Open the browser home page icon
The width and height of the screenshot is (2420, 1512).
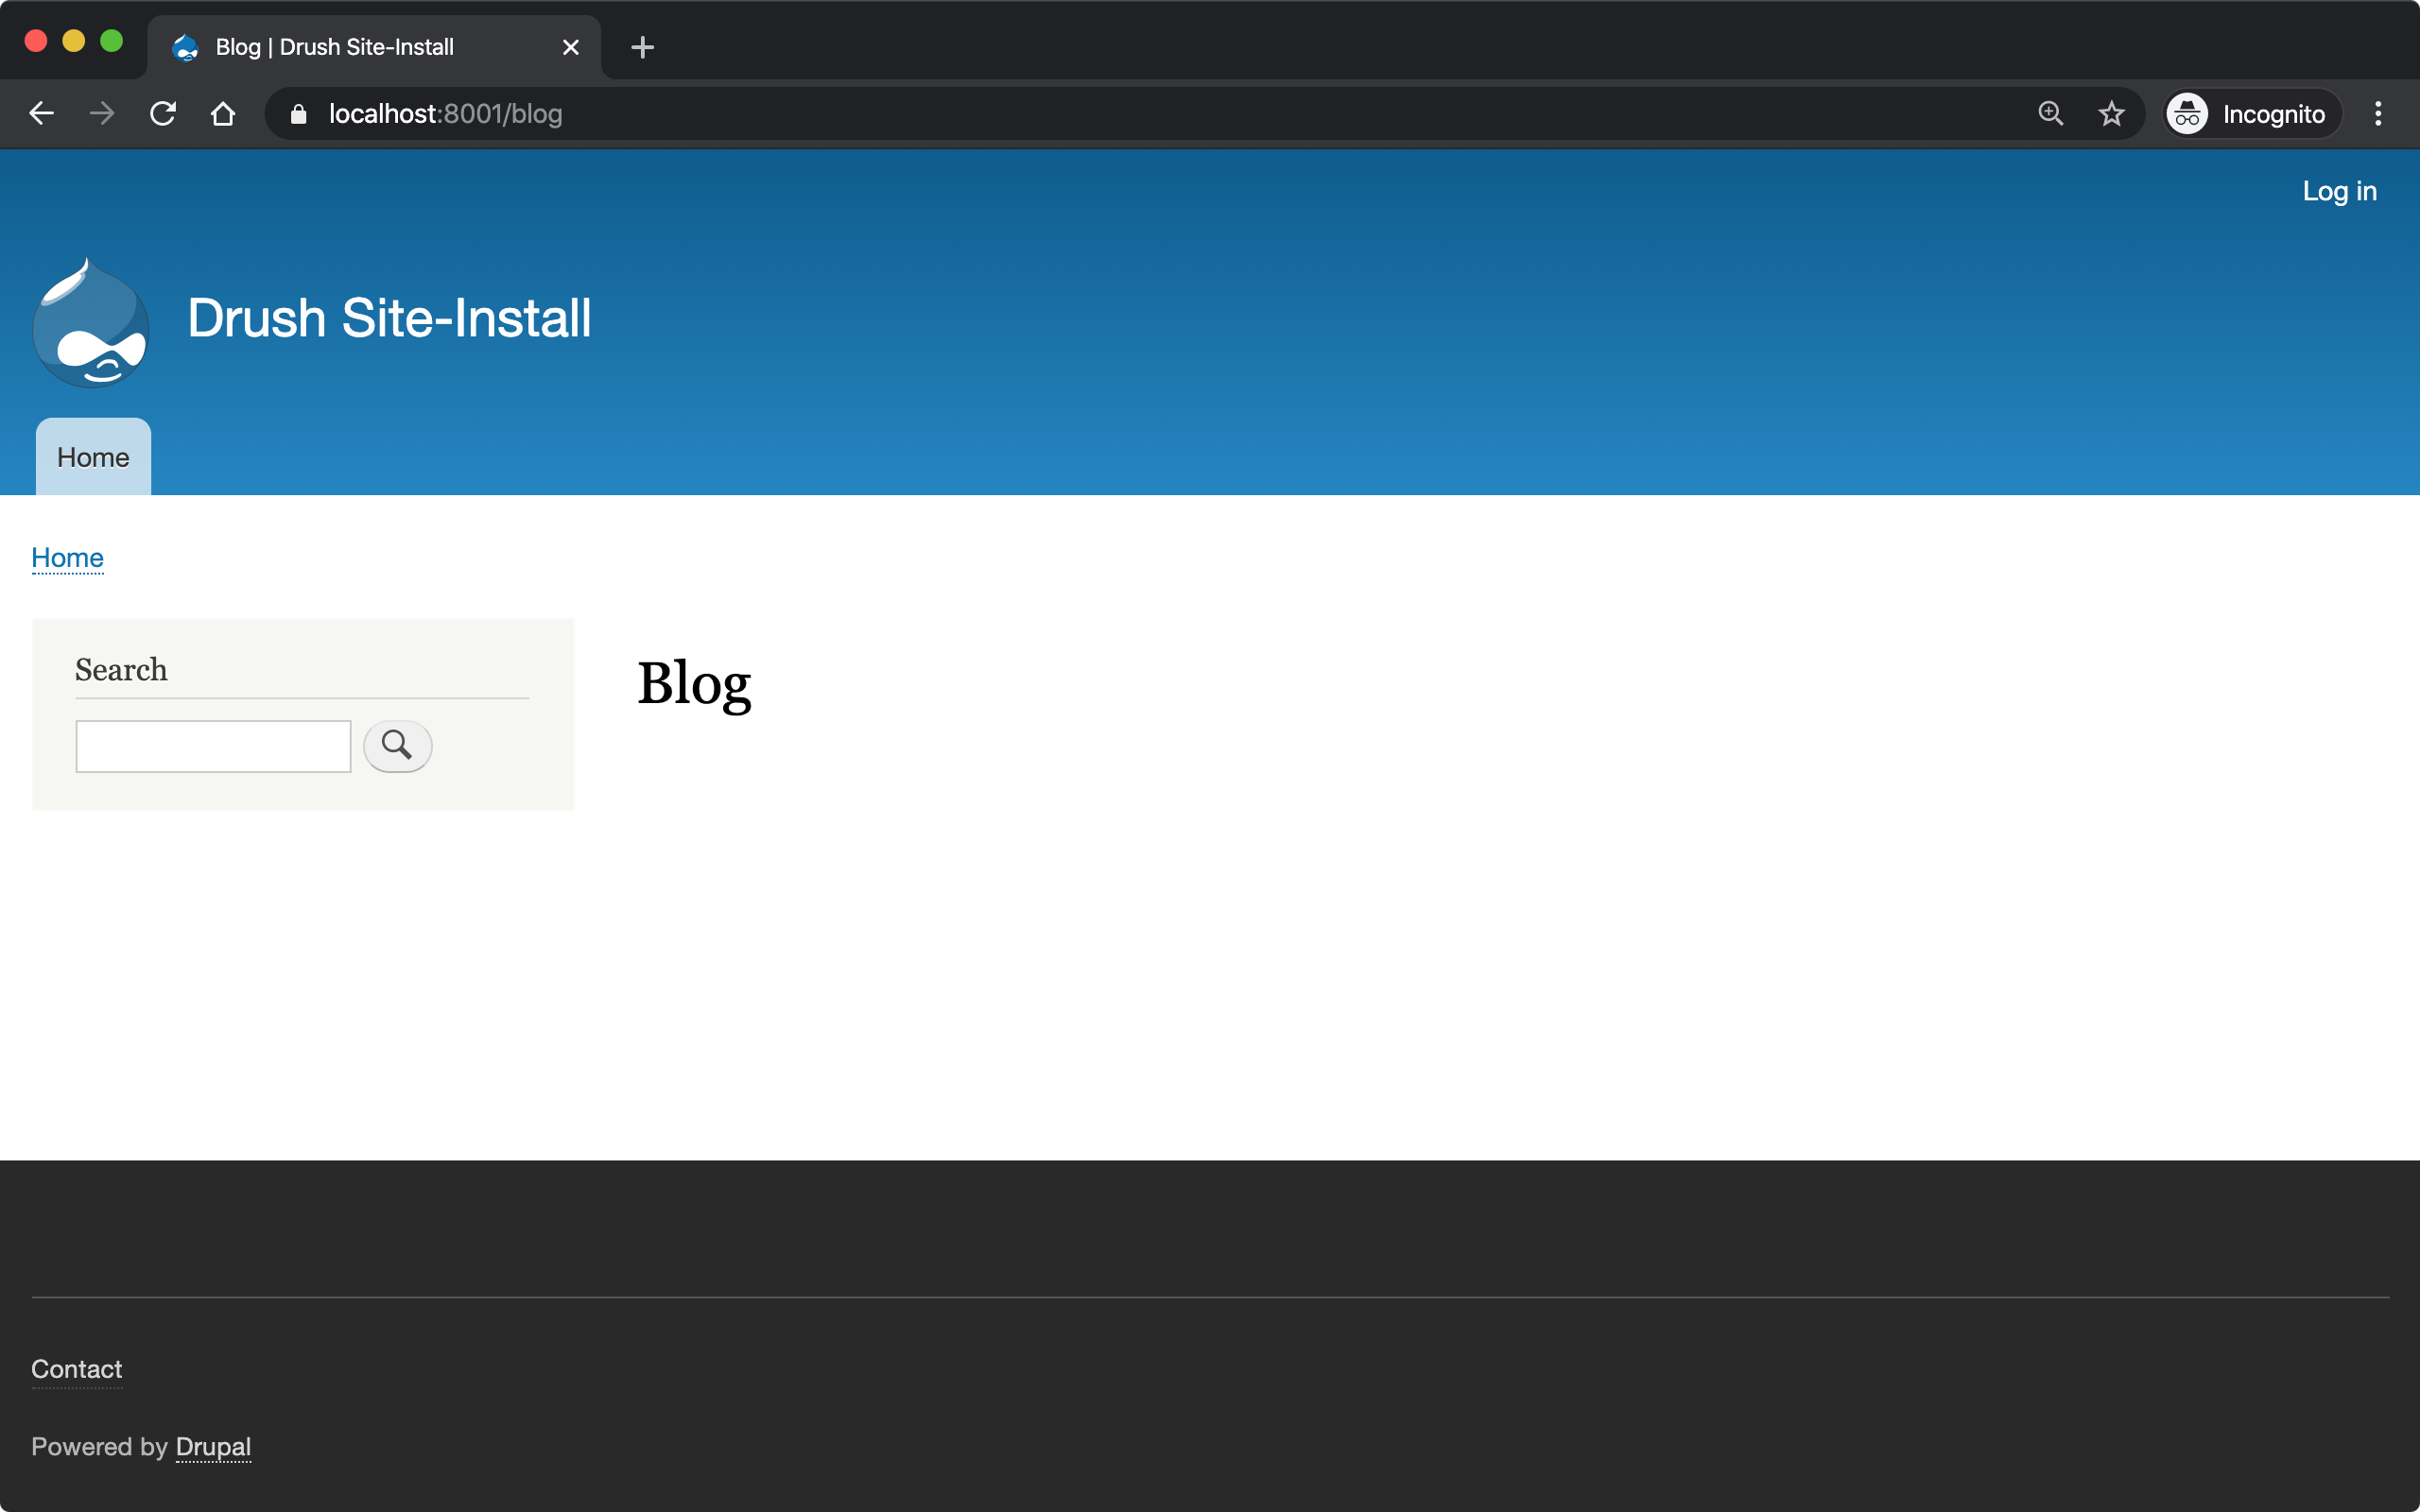tap(223, 114)
